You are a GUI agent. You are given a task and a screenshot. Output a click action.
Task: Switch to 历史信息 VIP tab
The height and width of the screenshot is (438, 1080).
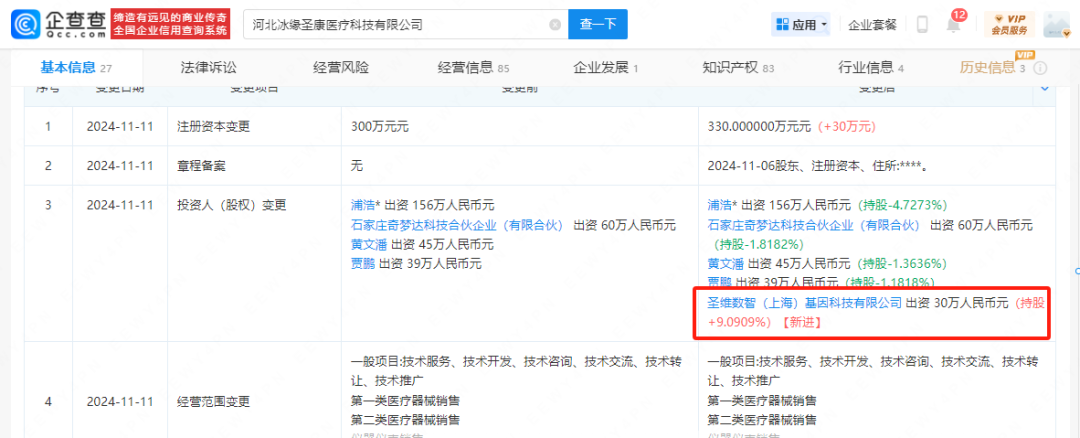[993, 67]
